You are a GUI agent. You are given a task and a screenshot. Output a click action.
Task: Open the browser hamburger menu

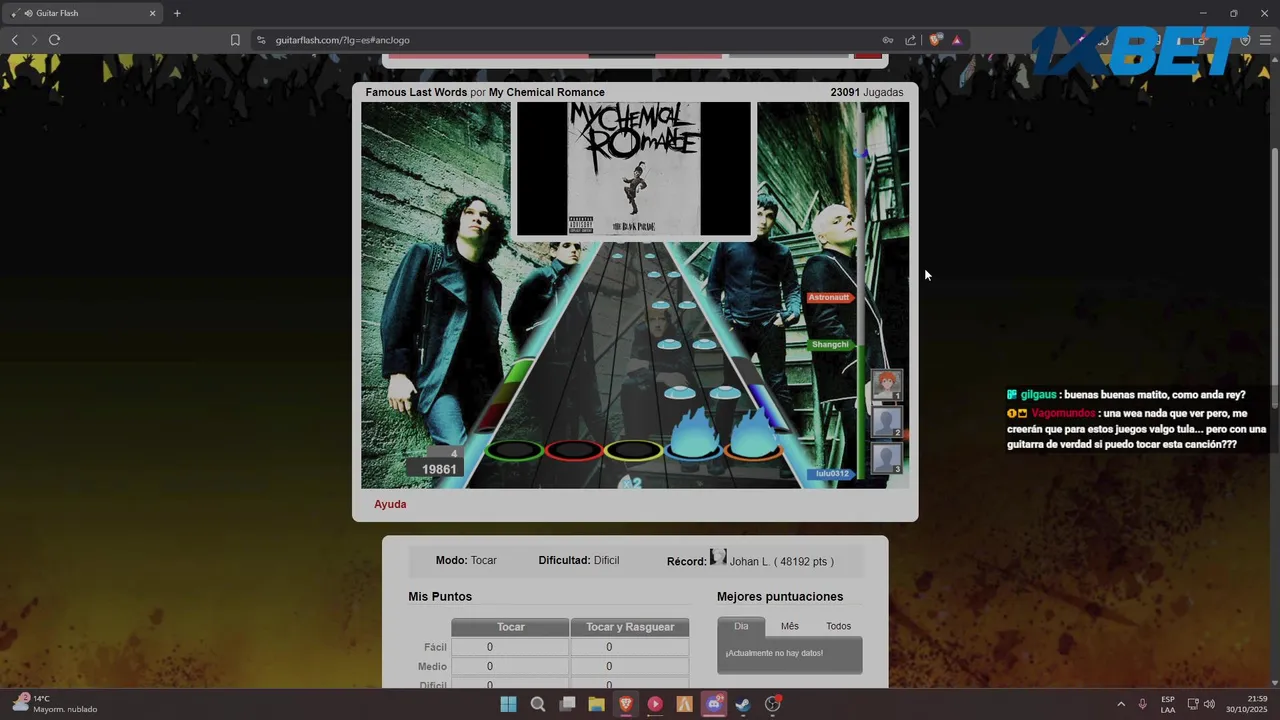(1266, 40)
